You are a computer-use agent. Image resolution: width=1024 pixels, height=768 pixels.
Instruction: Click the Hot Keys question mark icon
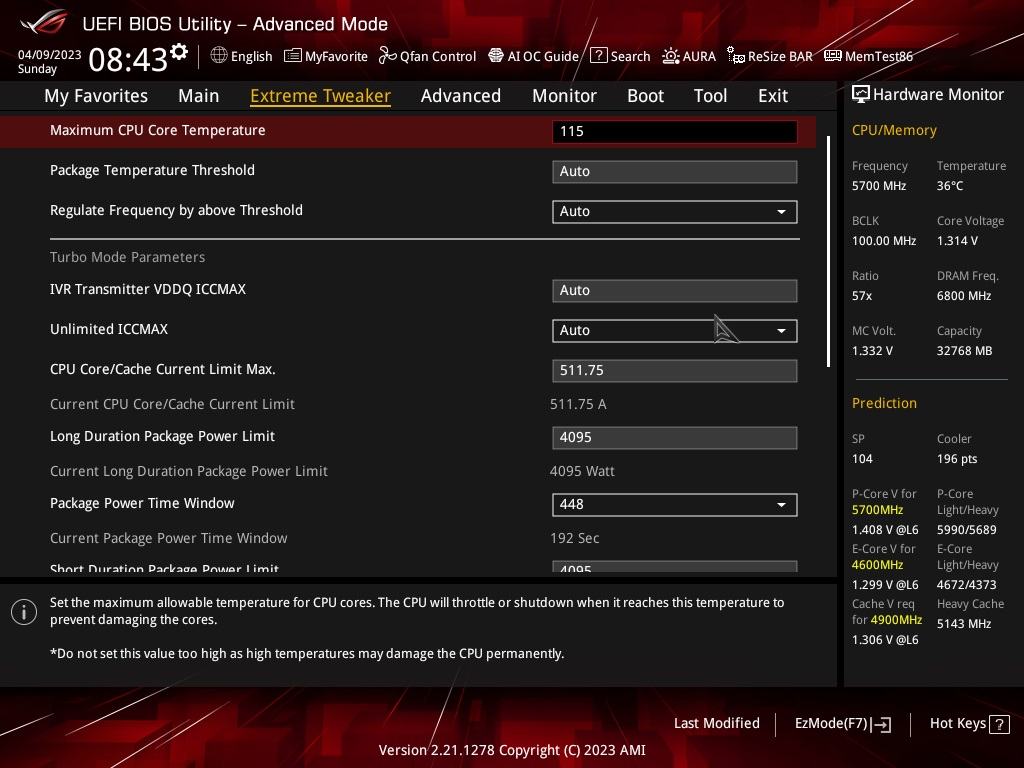[x=999, y=724]
